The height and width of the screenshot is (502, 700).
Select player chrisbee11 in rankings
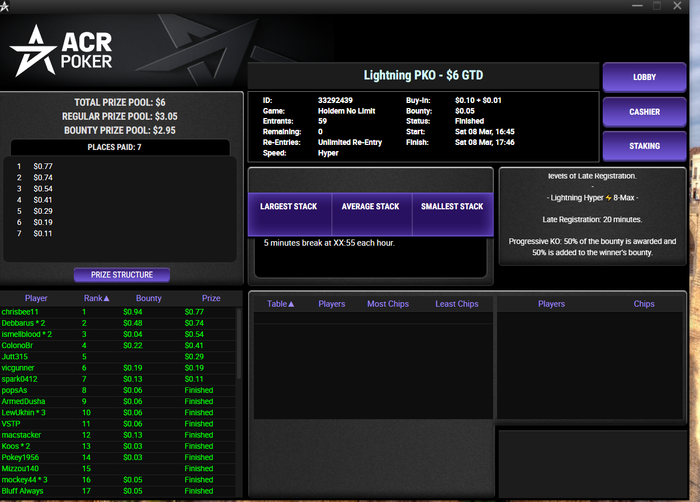pos(118,312)
